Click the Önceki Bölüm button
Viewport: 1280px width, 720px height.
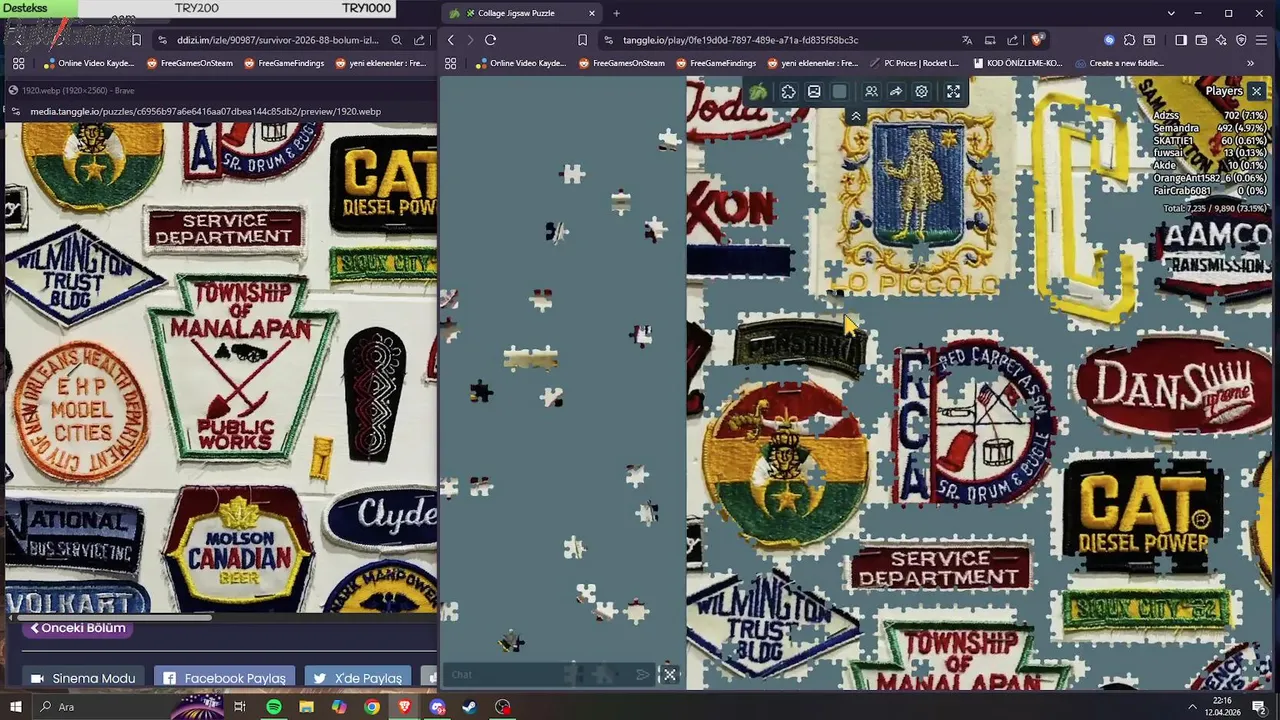[x=79, y=628]
